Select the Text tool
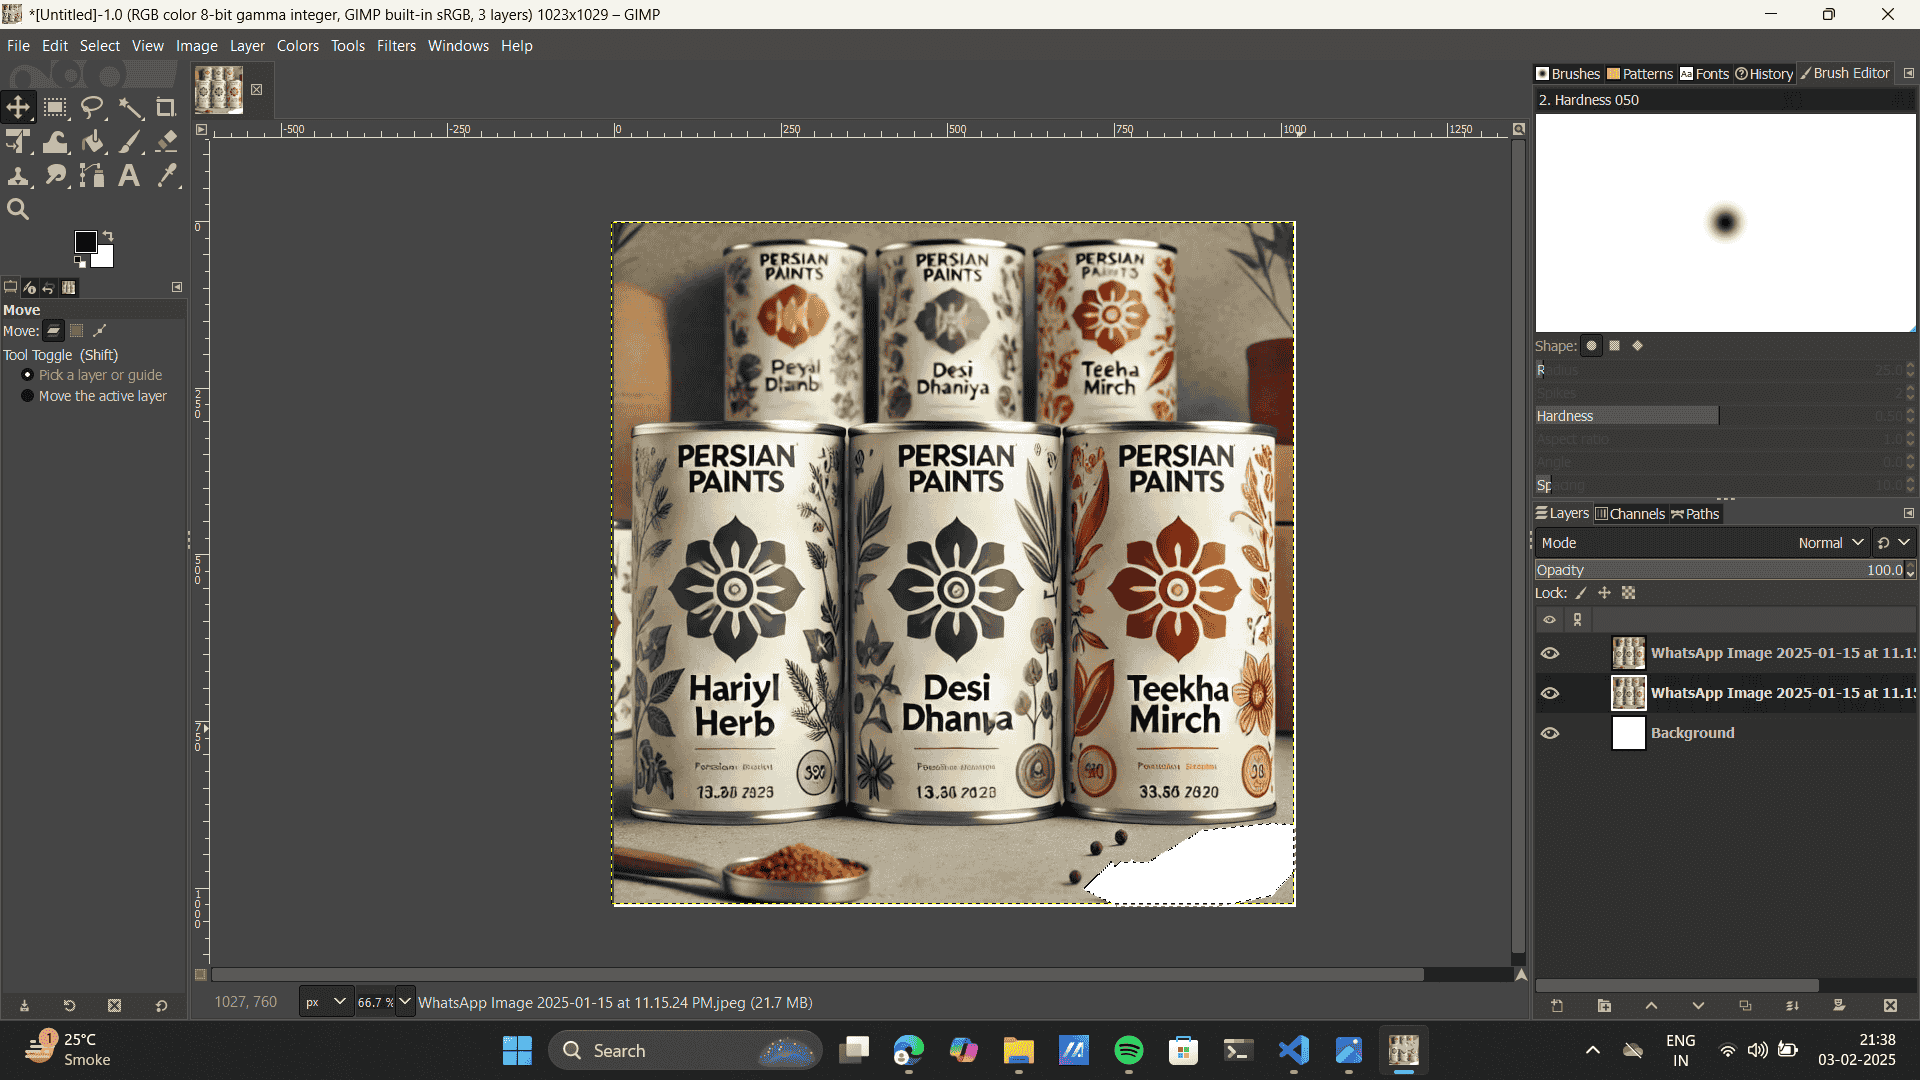Screen dimensions: 1920x1080 click(x=130, y=176)
